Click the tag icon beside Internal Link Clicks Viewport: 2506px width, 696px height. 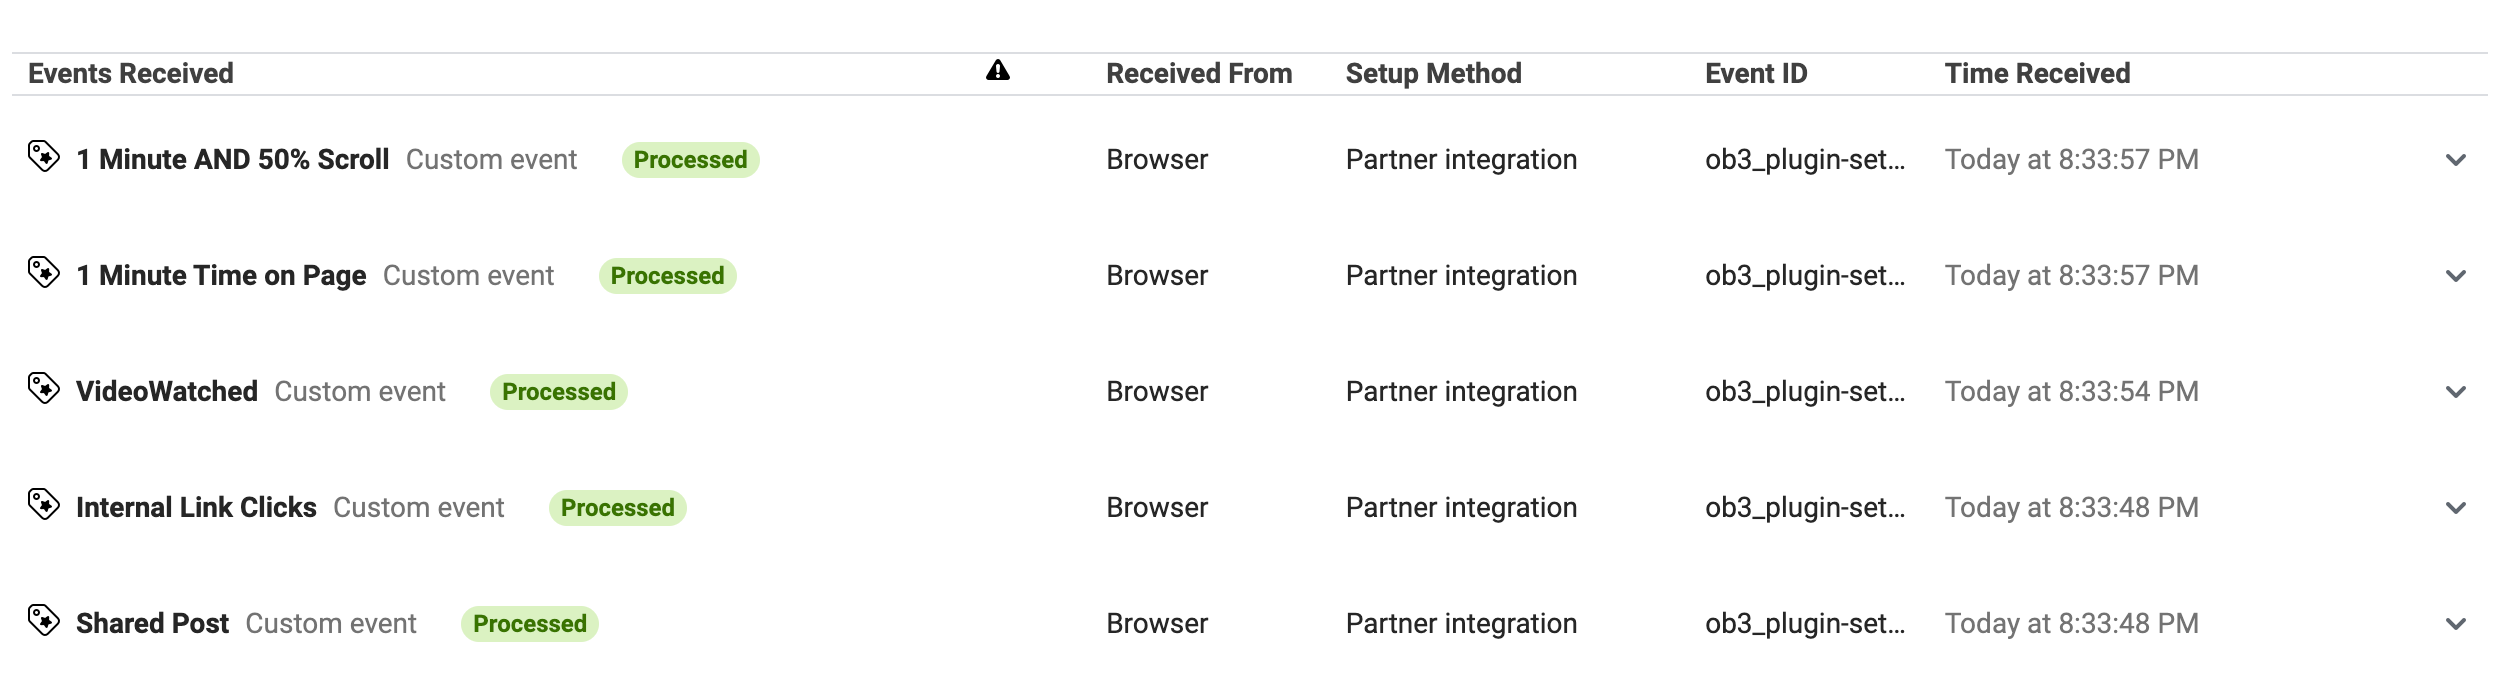click(x=44, y=505)
